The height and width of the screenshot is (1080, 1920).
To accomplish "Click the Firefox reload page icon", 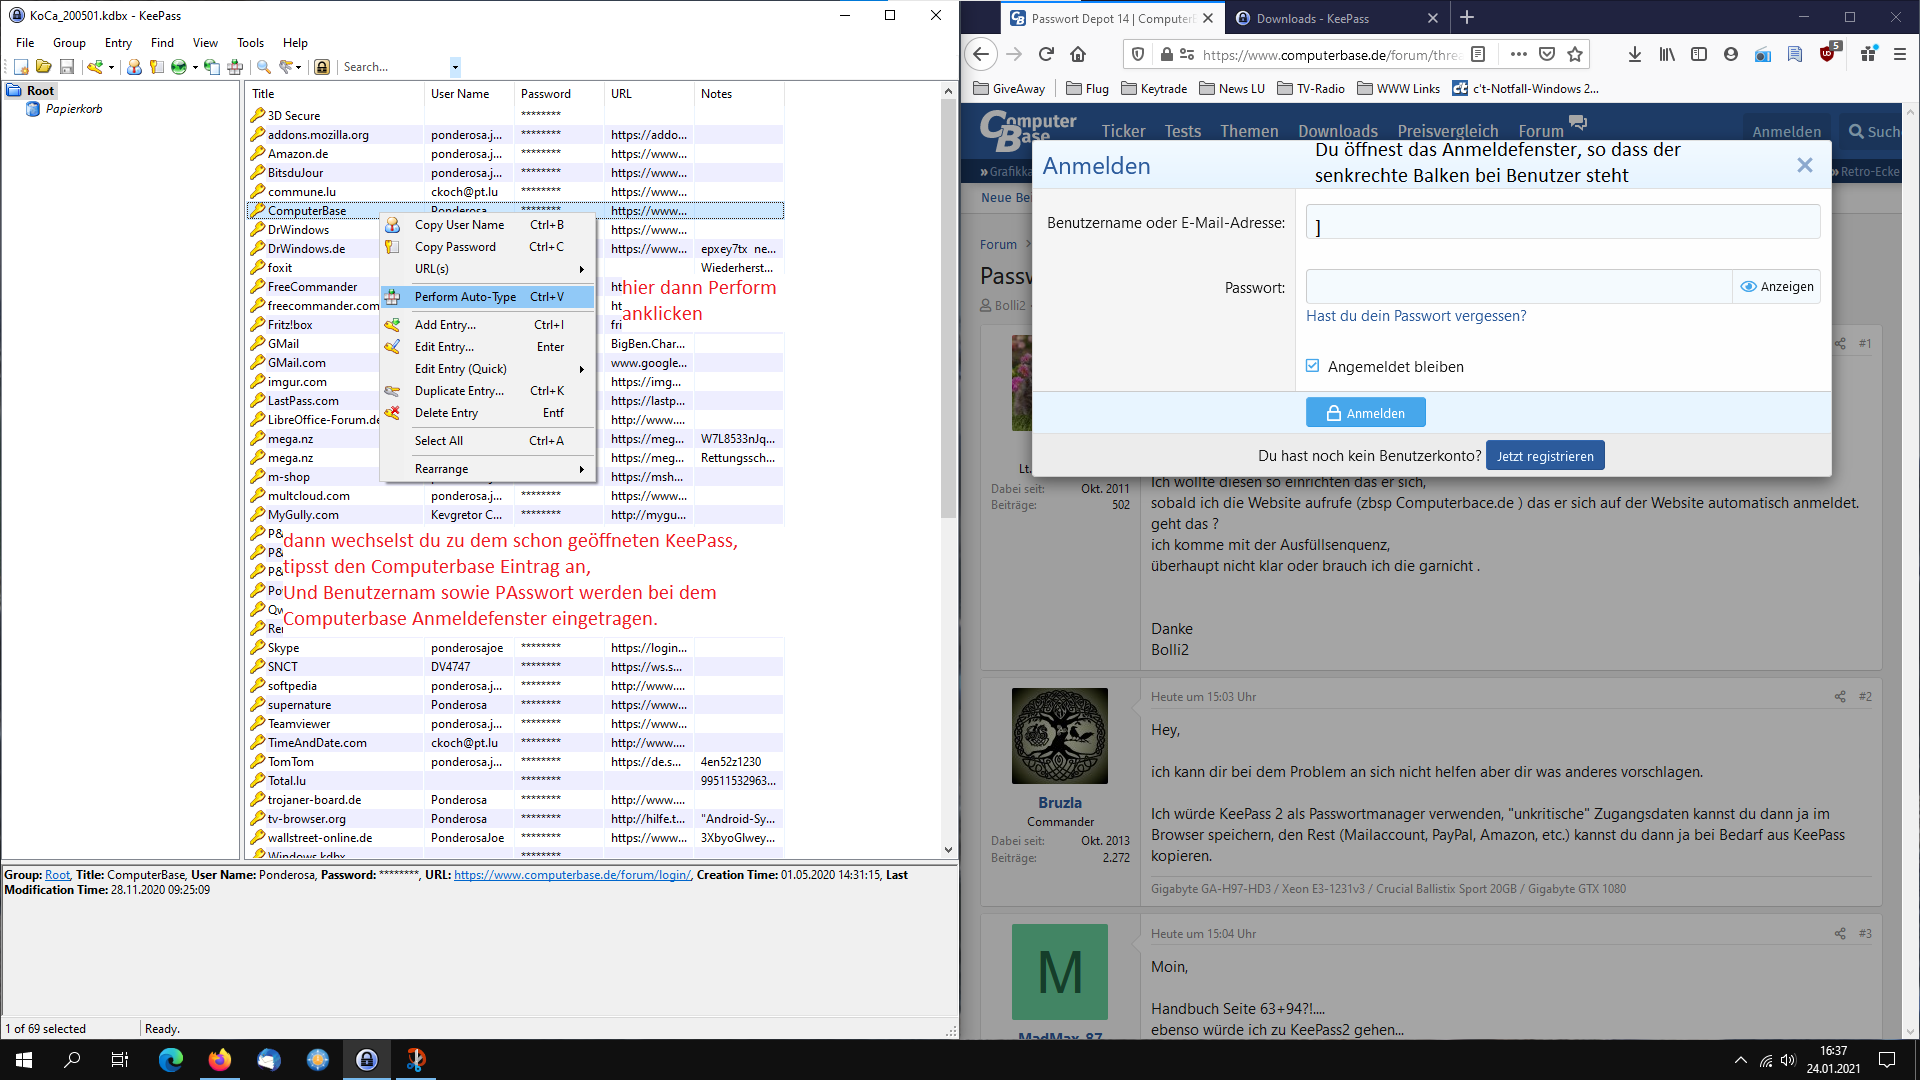I will tap(1046, 54).
